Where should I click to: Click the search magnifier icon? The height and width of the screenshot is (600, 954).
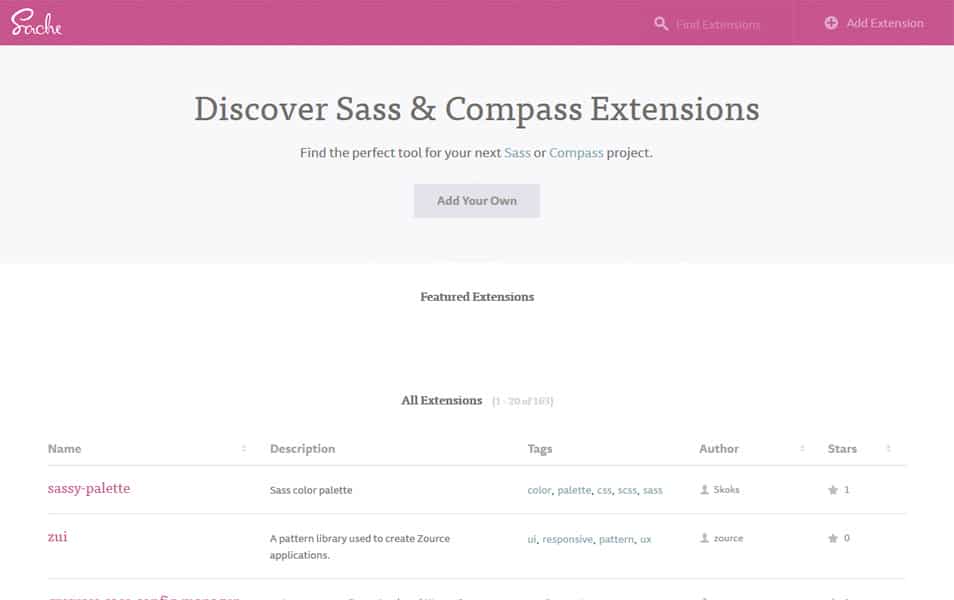tap(659, 23)
